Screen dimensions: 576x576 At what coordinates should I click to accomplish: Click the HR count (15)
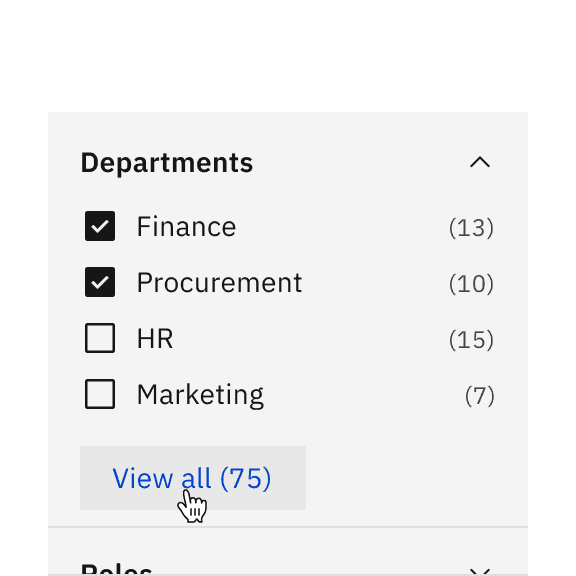point(471,340)
